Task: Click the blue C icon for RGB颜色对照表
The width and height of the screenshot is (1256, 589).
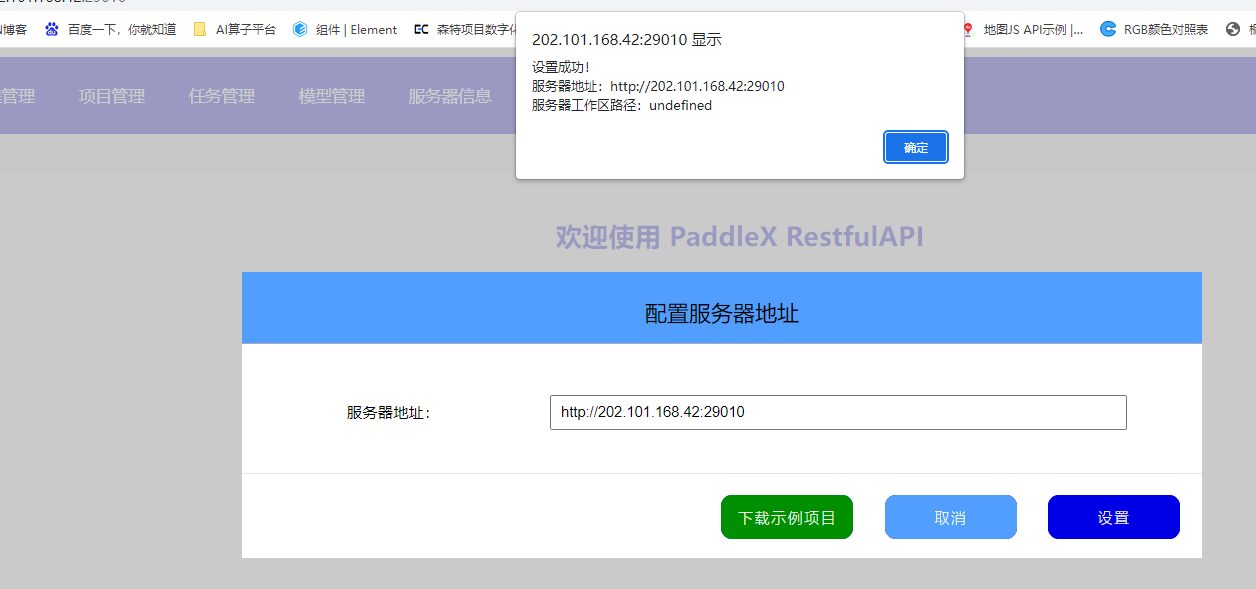Action: click(1108, 29)
